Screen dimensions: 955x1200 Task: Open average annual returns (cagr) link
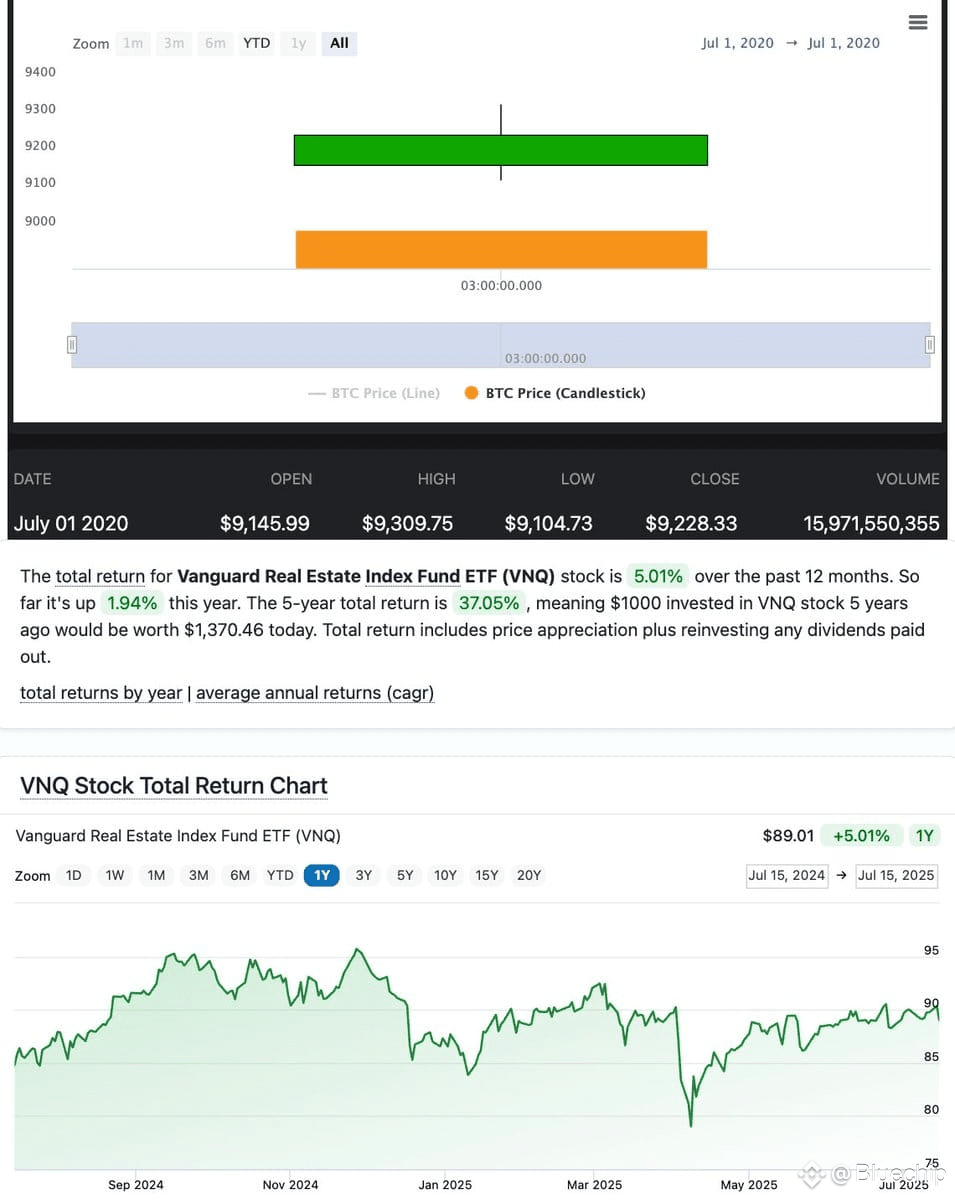tap(315, 692)
